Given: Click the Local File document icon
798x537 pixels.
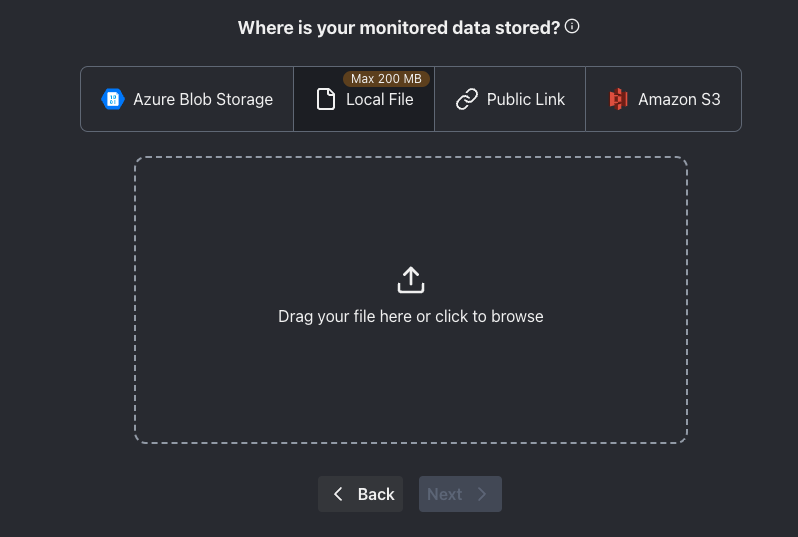Looking at the screenshot, I should point(325,99).
